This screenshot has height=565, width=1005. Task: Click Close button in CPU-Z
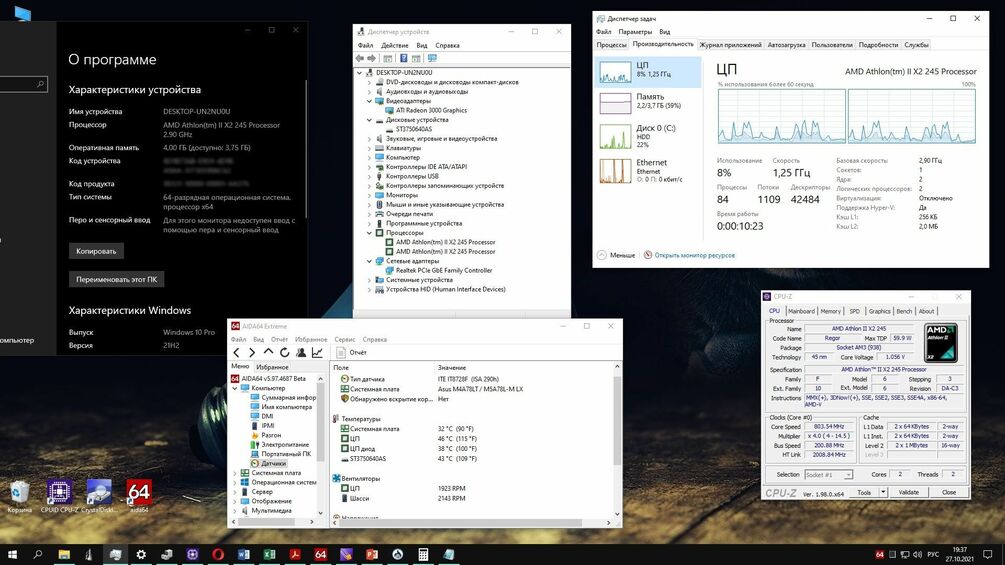tap(949, 493)
